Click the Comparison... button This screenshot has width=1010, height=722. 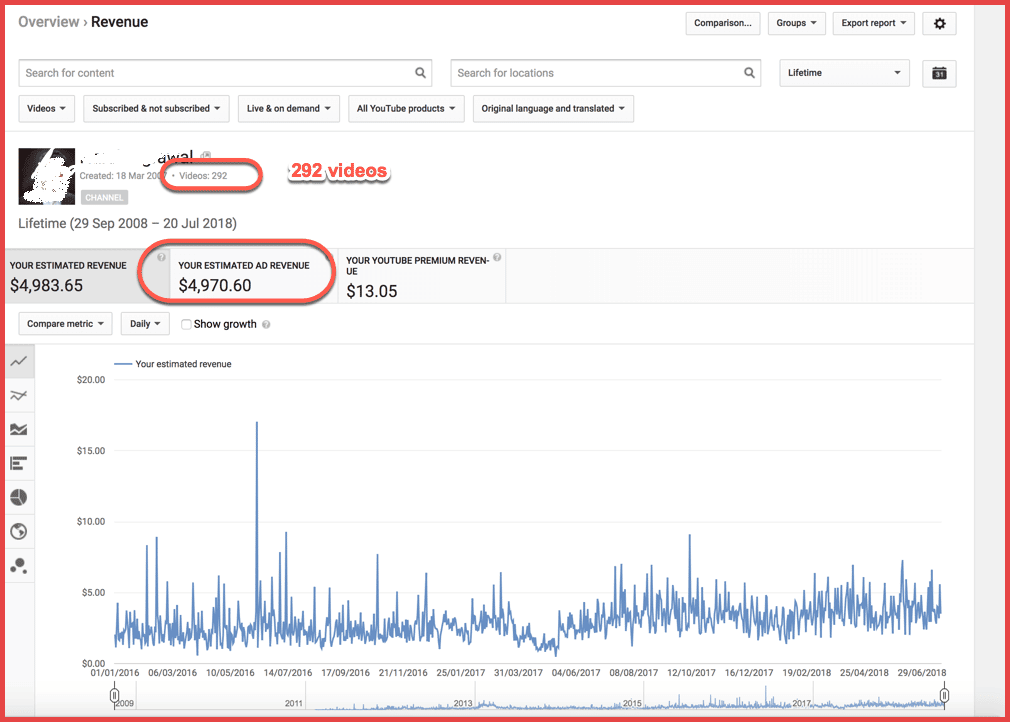click(x=723, y=24)
